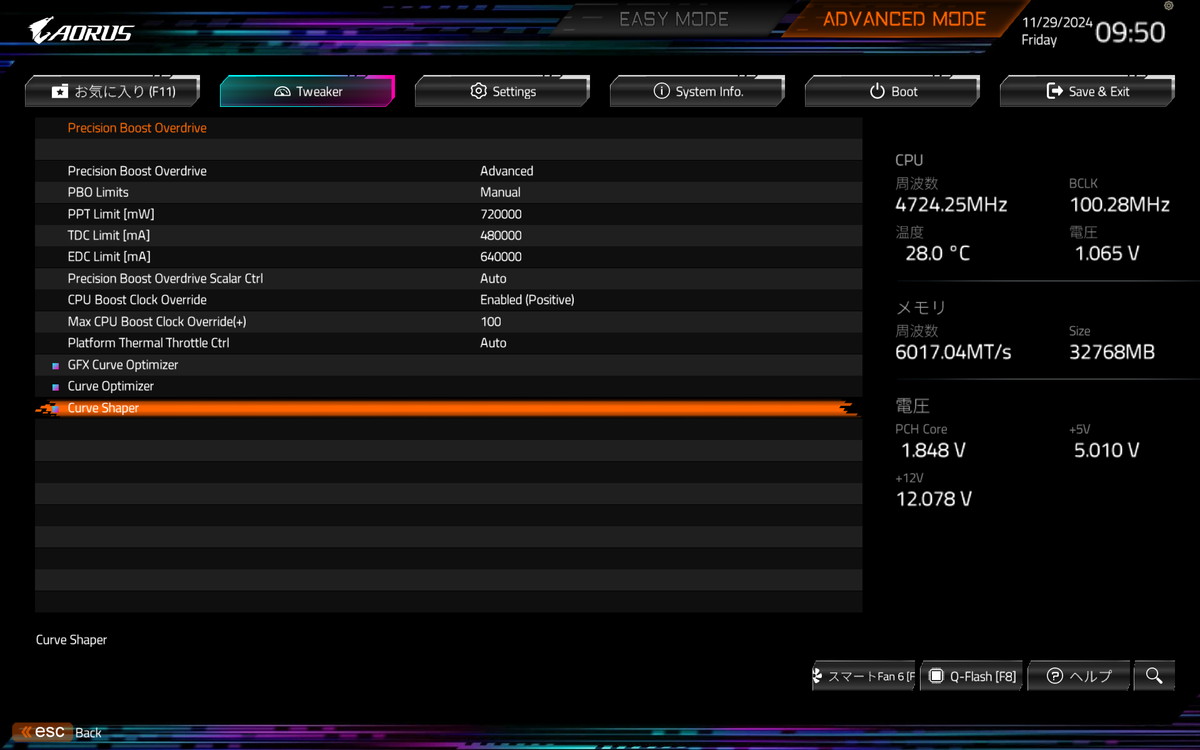Open スマート Fan 6 fan control
Screen dimensions: 1200x750
point(863,676)
